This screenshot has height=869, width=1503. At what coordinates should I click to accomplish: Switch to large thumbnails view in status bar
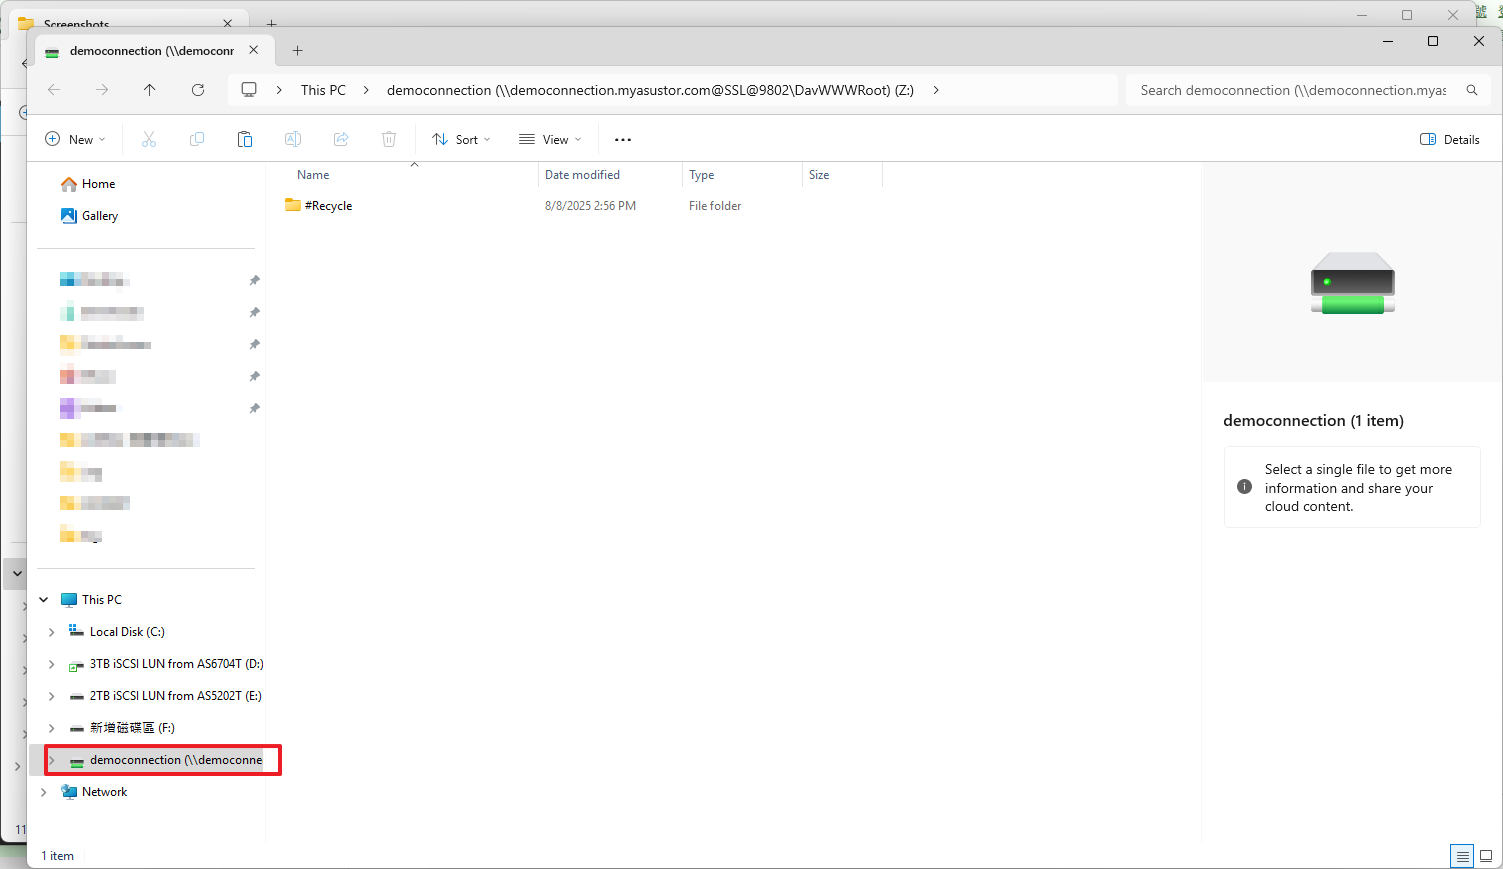pos(1486,856)
